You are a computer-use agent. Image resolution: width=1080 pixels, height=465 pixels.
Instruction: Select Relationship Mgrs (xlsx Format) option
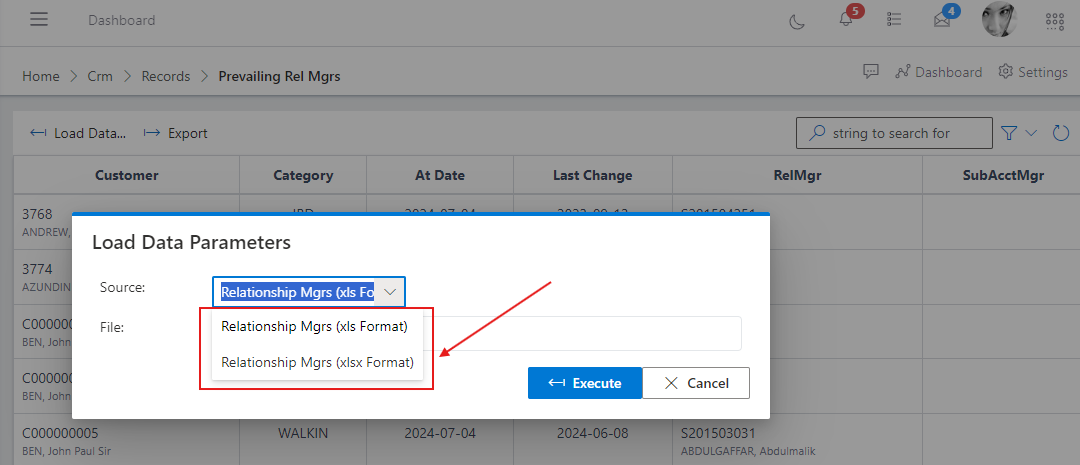(318, 362)
